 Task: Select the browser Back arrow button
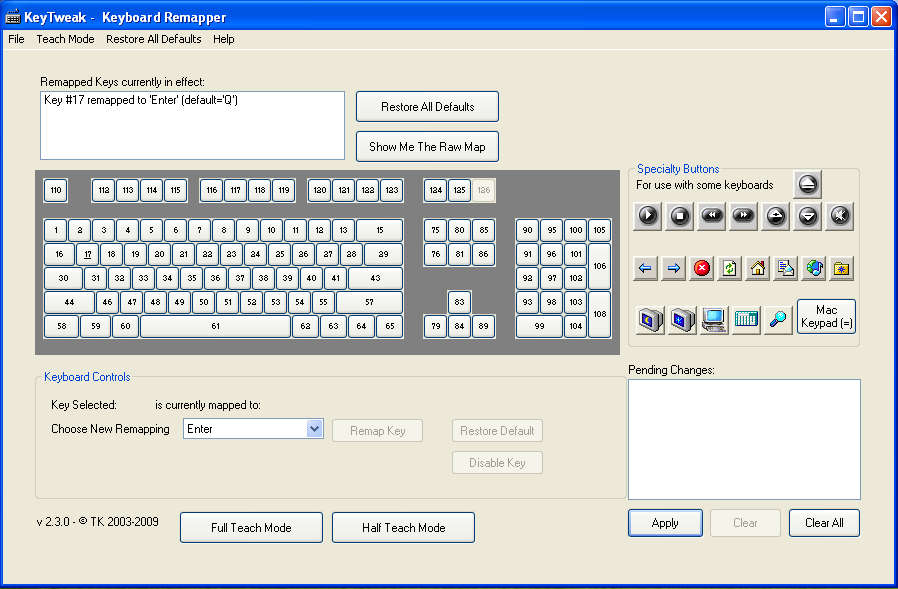pos(646,268)
